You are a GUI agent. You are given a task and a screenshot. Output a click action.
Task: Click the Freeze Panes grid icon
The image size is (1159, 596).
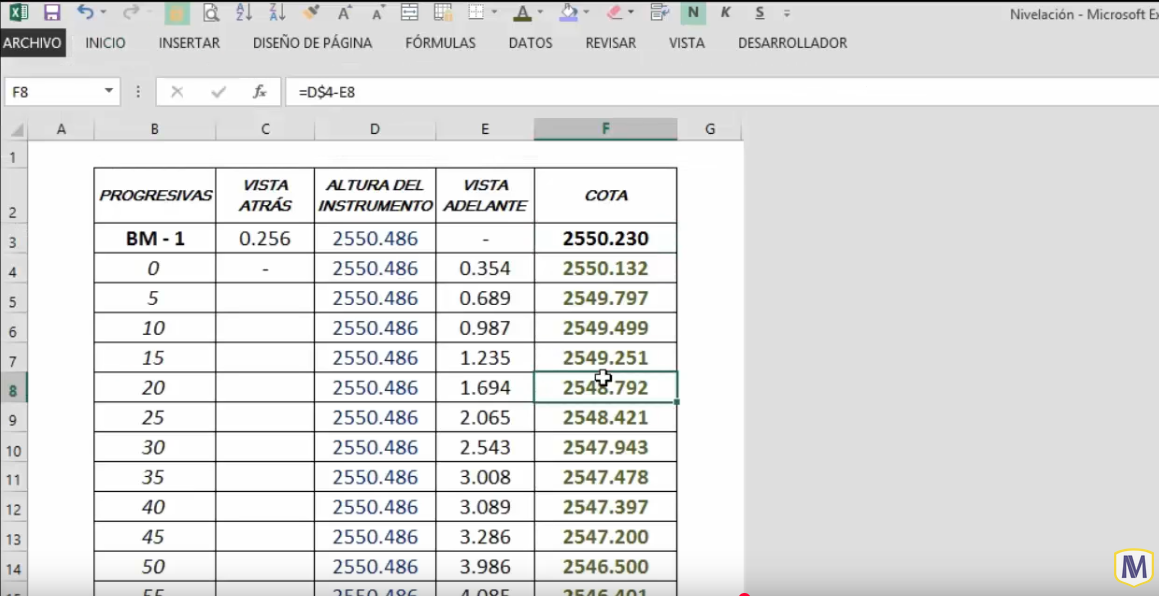[x=443, y=12]
